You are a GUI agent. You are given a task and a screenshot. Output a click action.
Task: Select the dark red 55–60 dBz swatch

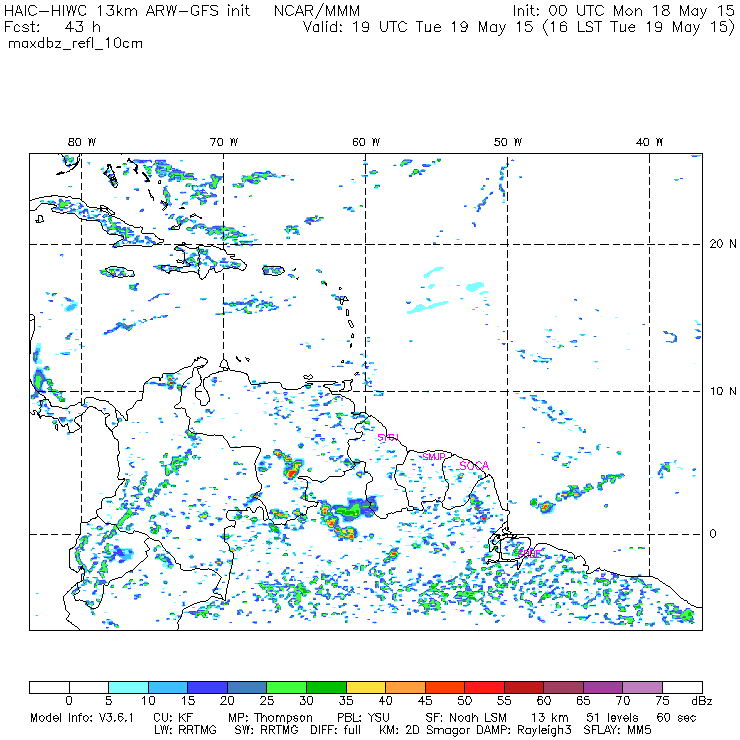click(524, 687)
